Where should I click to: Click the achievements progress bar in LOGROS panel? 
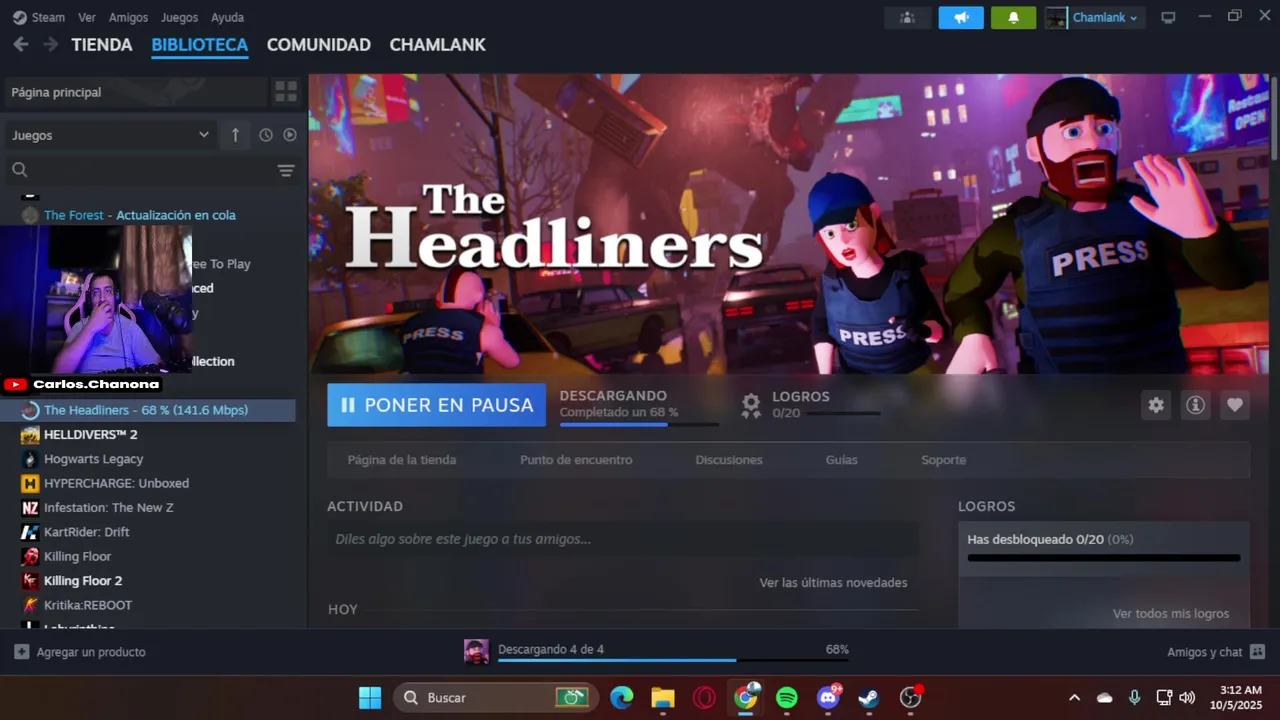tap(1103, 558)
